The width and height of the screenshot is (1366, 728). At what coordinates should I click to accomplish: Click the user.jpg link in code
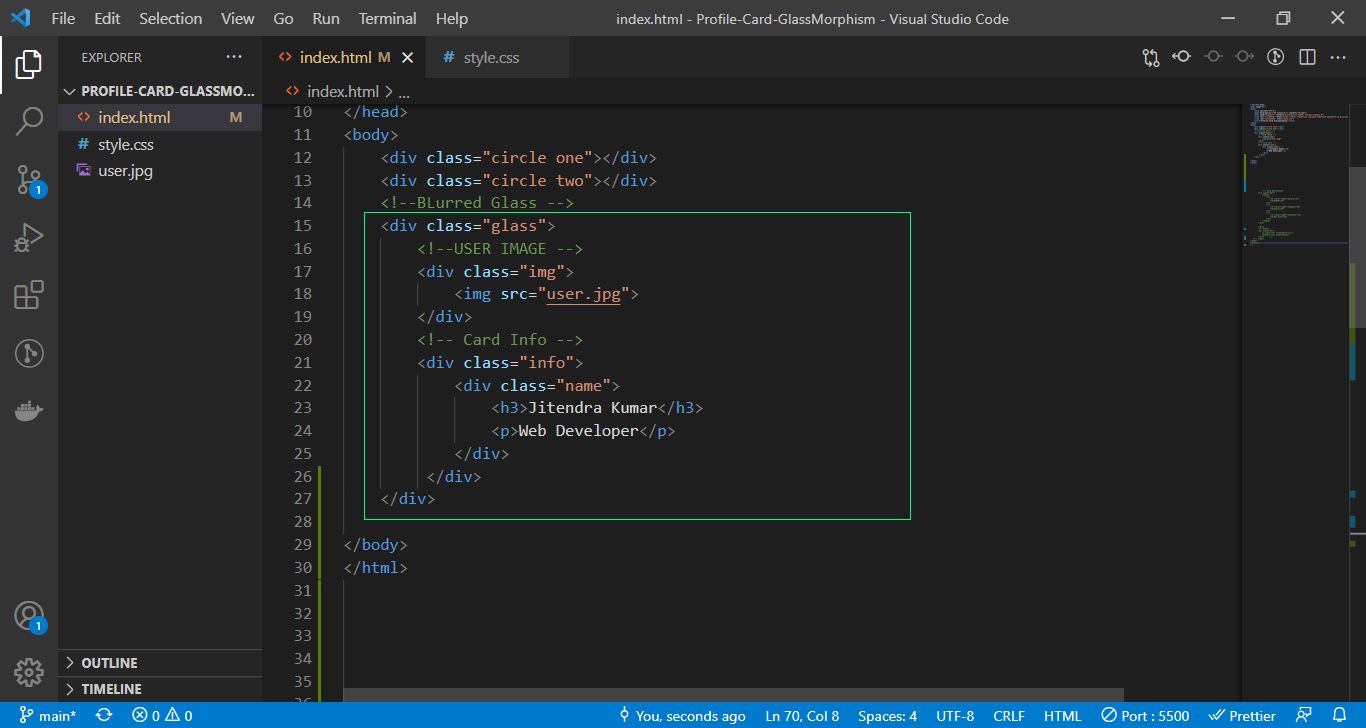(583, 294)
